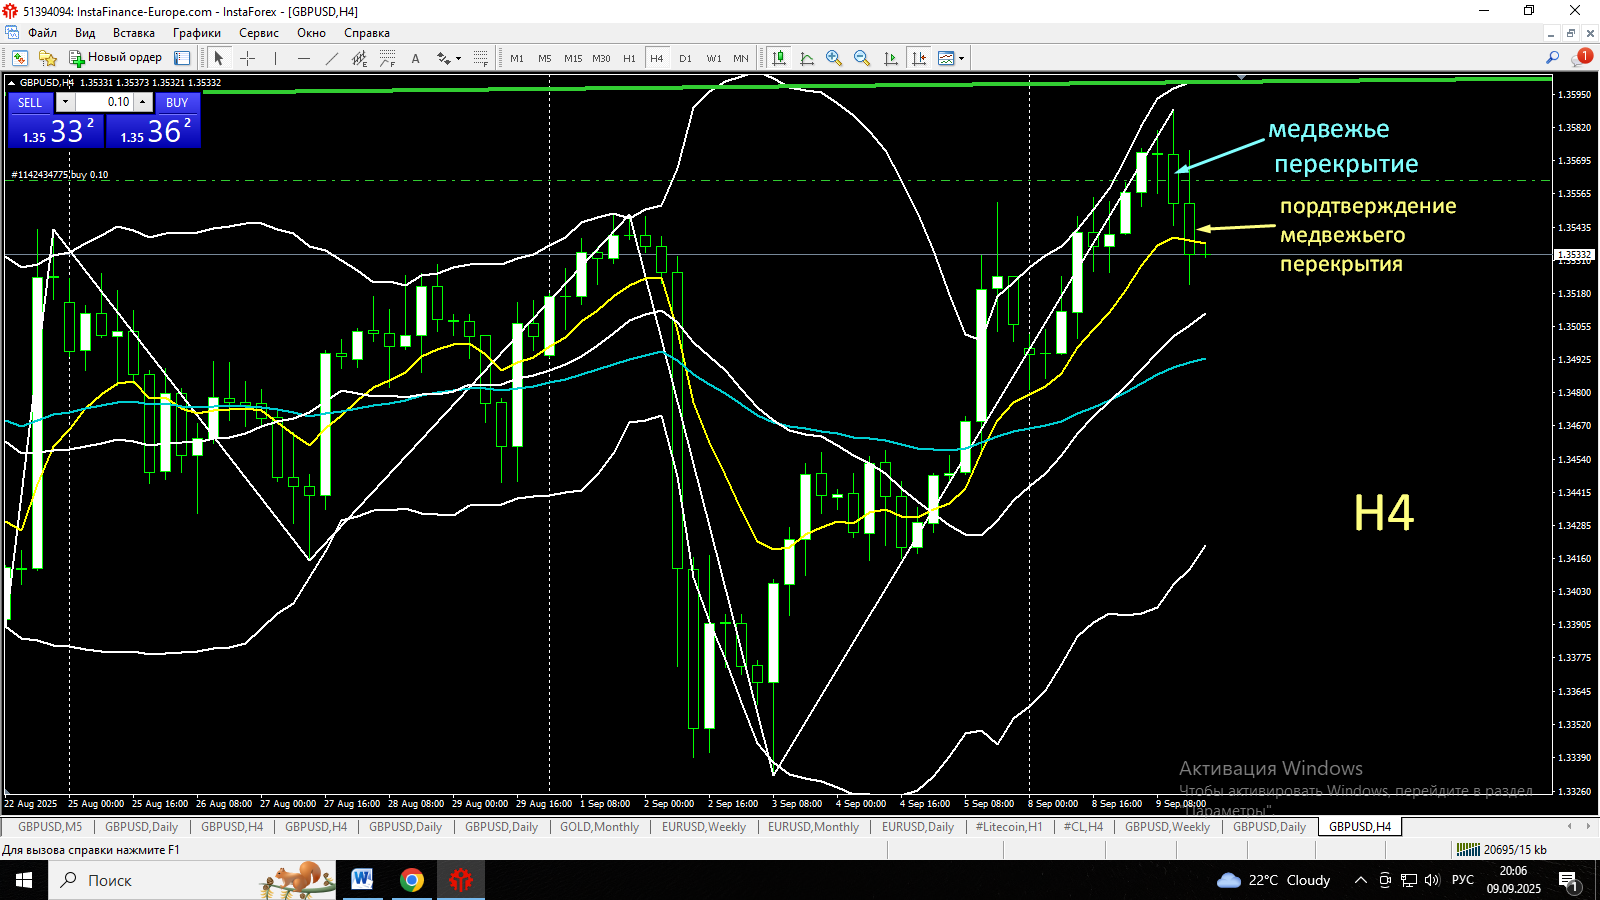Open a new chart with the toolbar icon

tap(19, 58)
